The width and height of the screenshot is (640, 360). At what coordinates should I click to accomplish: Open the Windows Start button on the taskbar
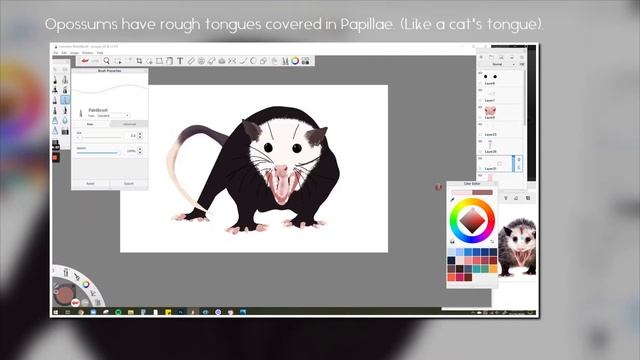tap(56, 312)
